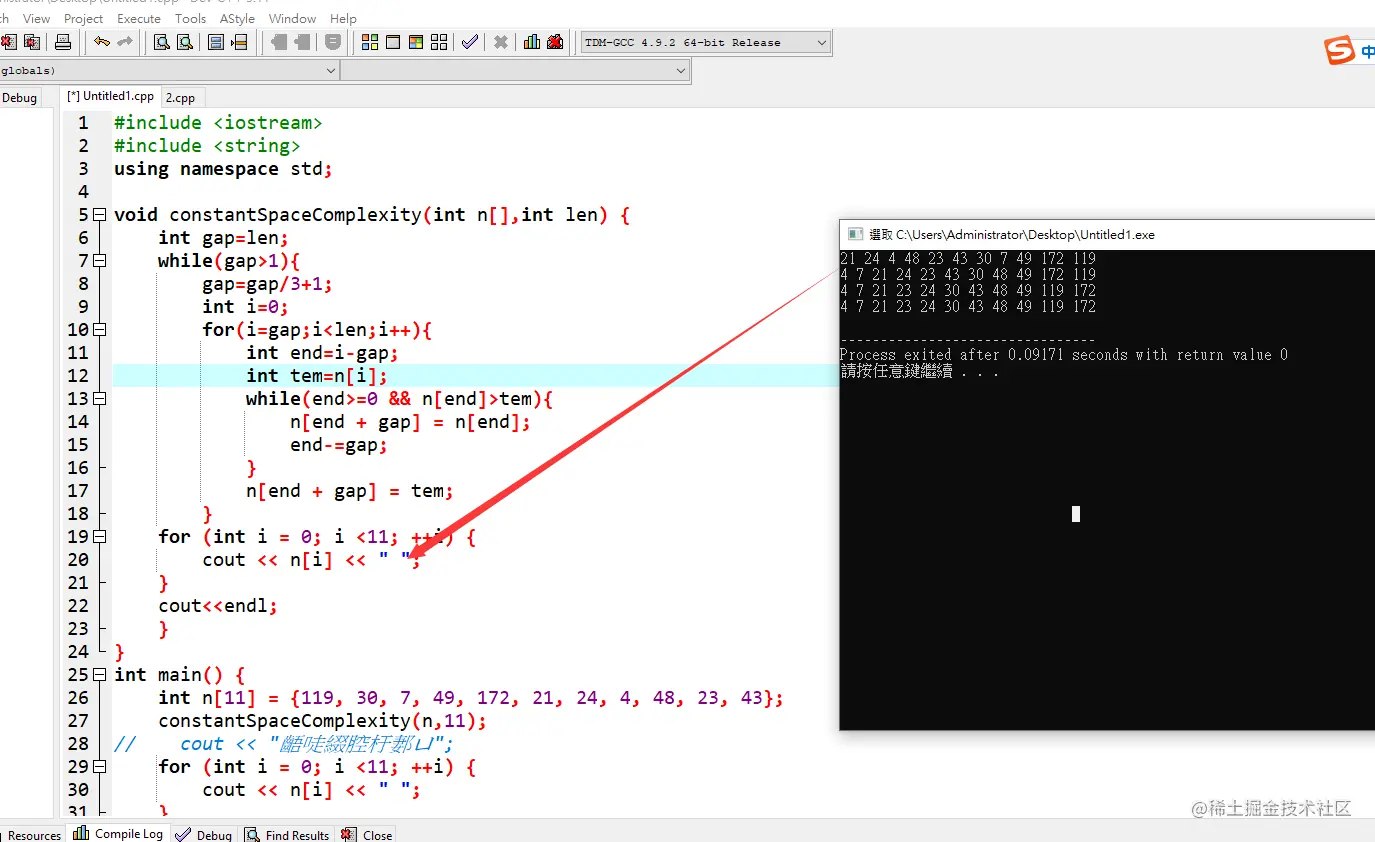Click the "#include <iostream>" line
1375x842 pixels.
[x=218, y=123]
